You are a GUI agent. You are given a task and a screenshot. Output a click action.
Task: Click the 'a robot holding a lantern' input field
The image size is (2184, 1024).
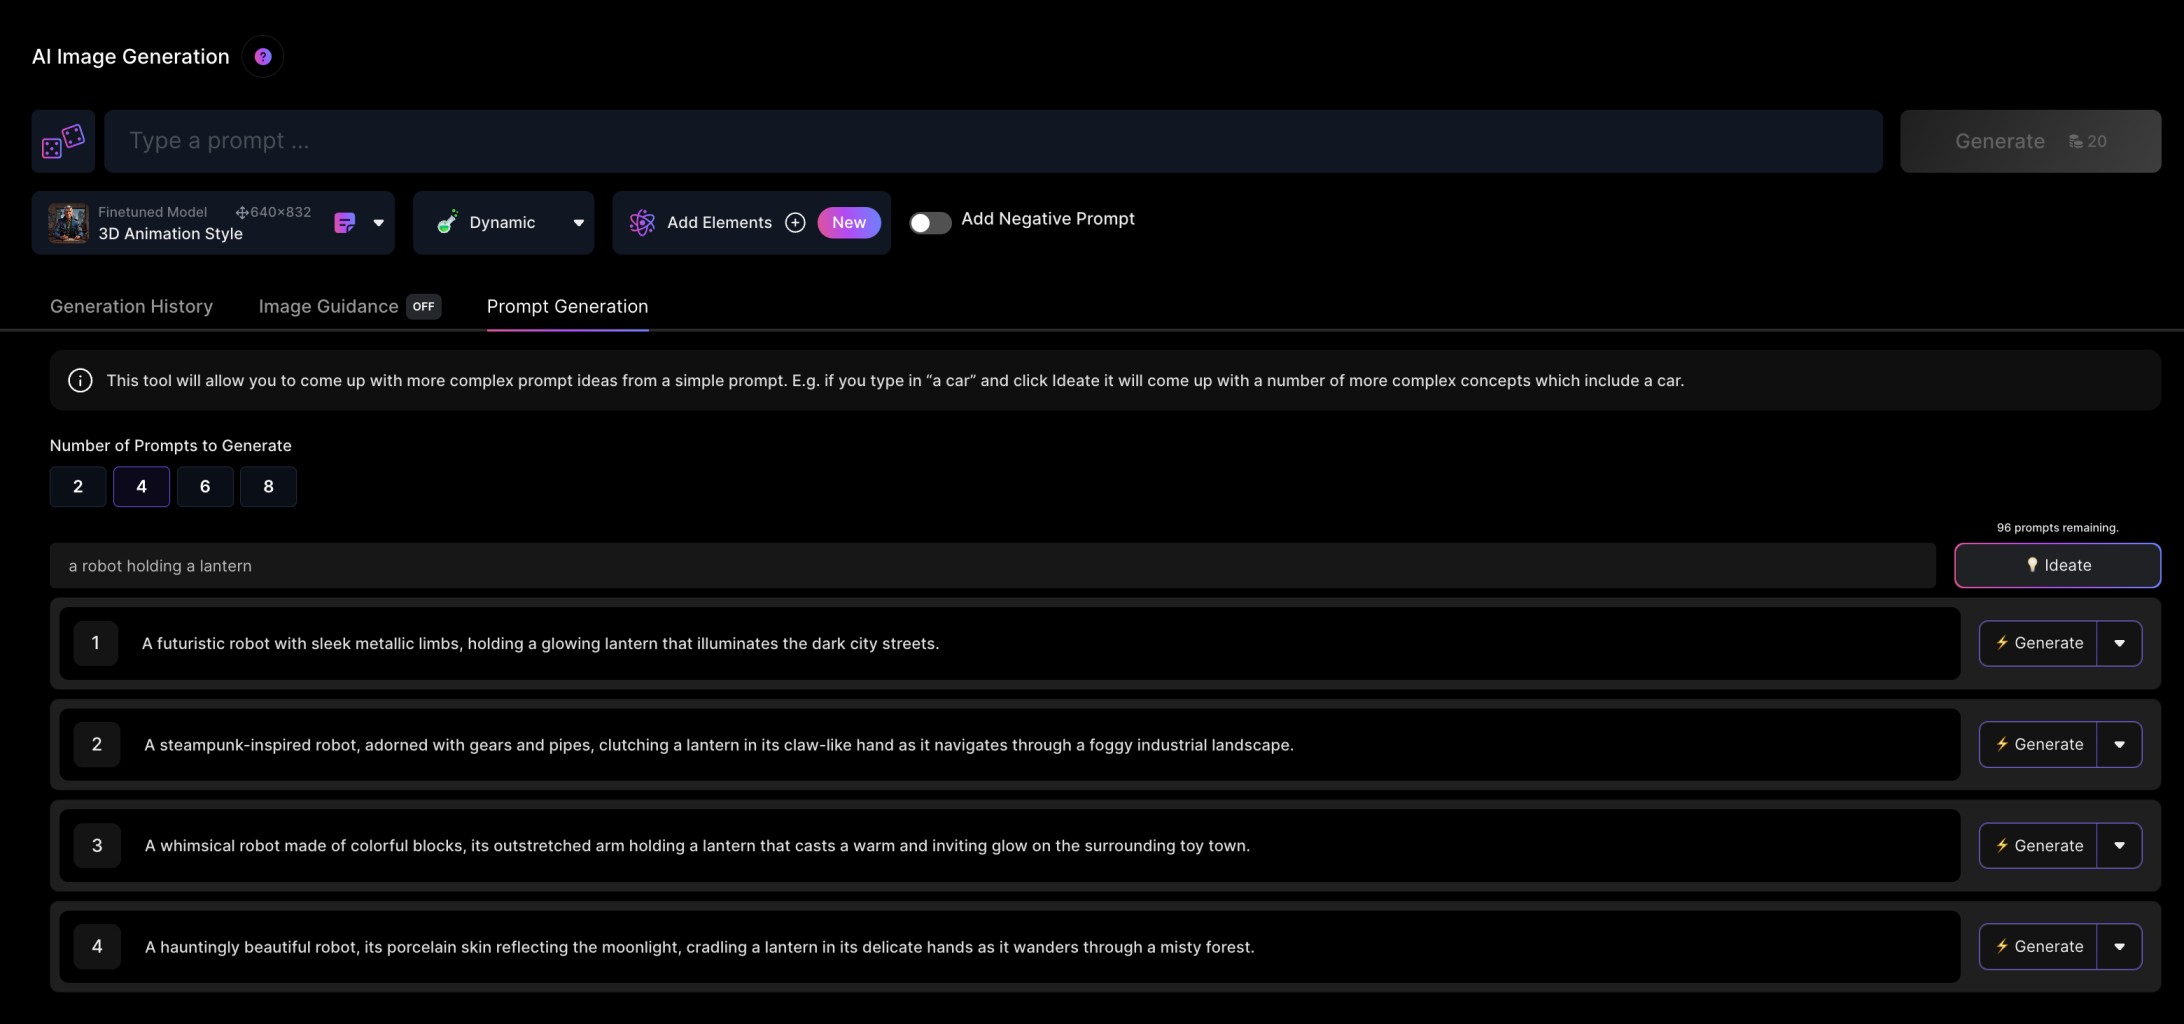click(x=993, y=566)
